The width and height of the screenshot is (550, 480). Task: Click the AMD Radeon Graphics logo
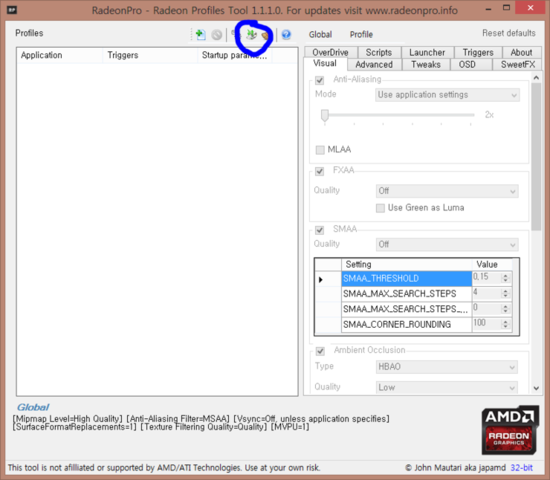click(x=510, y=430)
